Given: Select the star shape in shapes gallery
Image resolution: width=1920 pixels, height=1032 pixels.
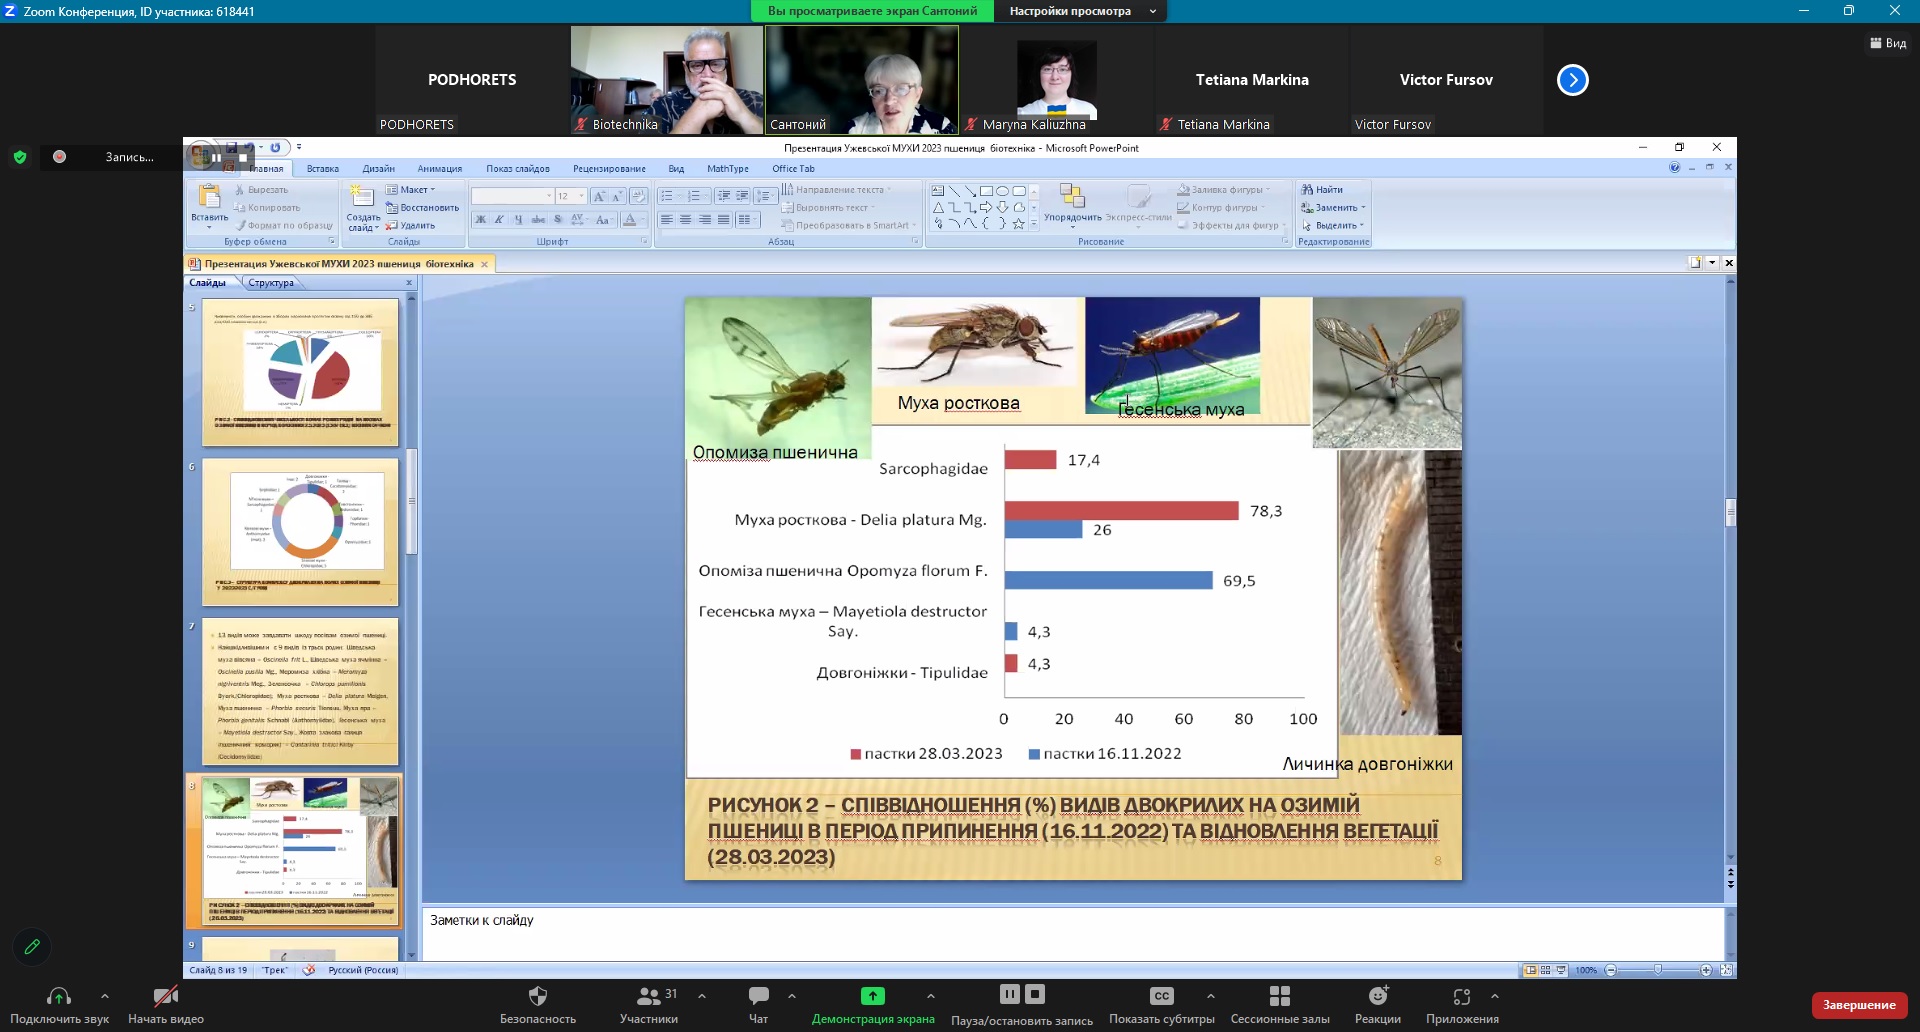Looking at the screenshot, I should click(x=1018, y=224).
